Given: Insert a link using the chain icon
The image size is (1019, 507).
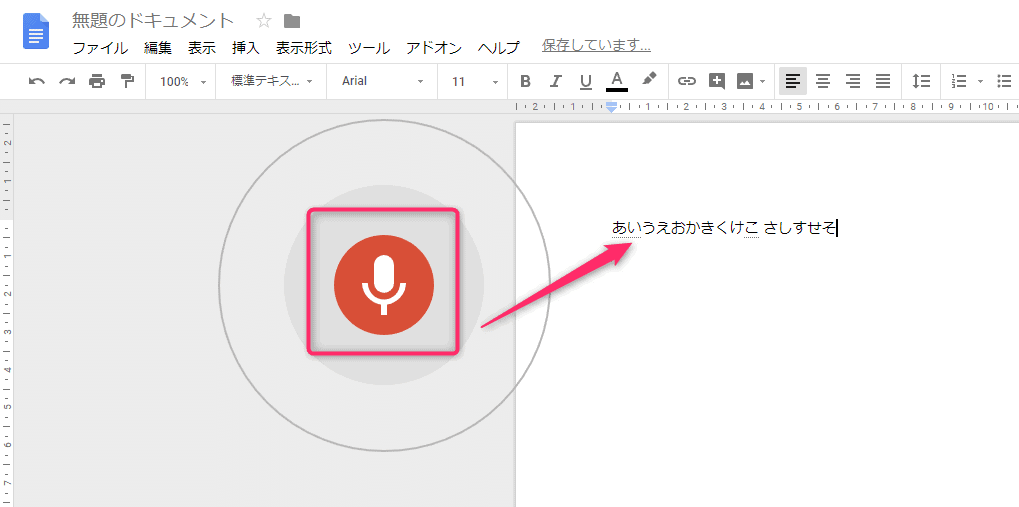Looking at the screenshot, I should click(x=686, y=81).
